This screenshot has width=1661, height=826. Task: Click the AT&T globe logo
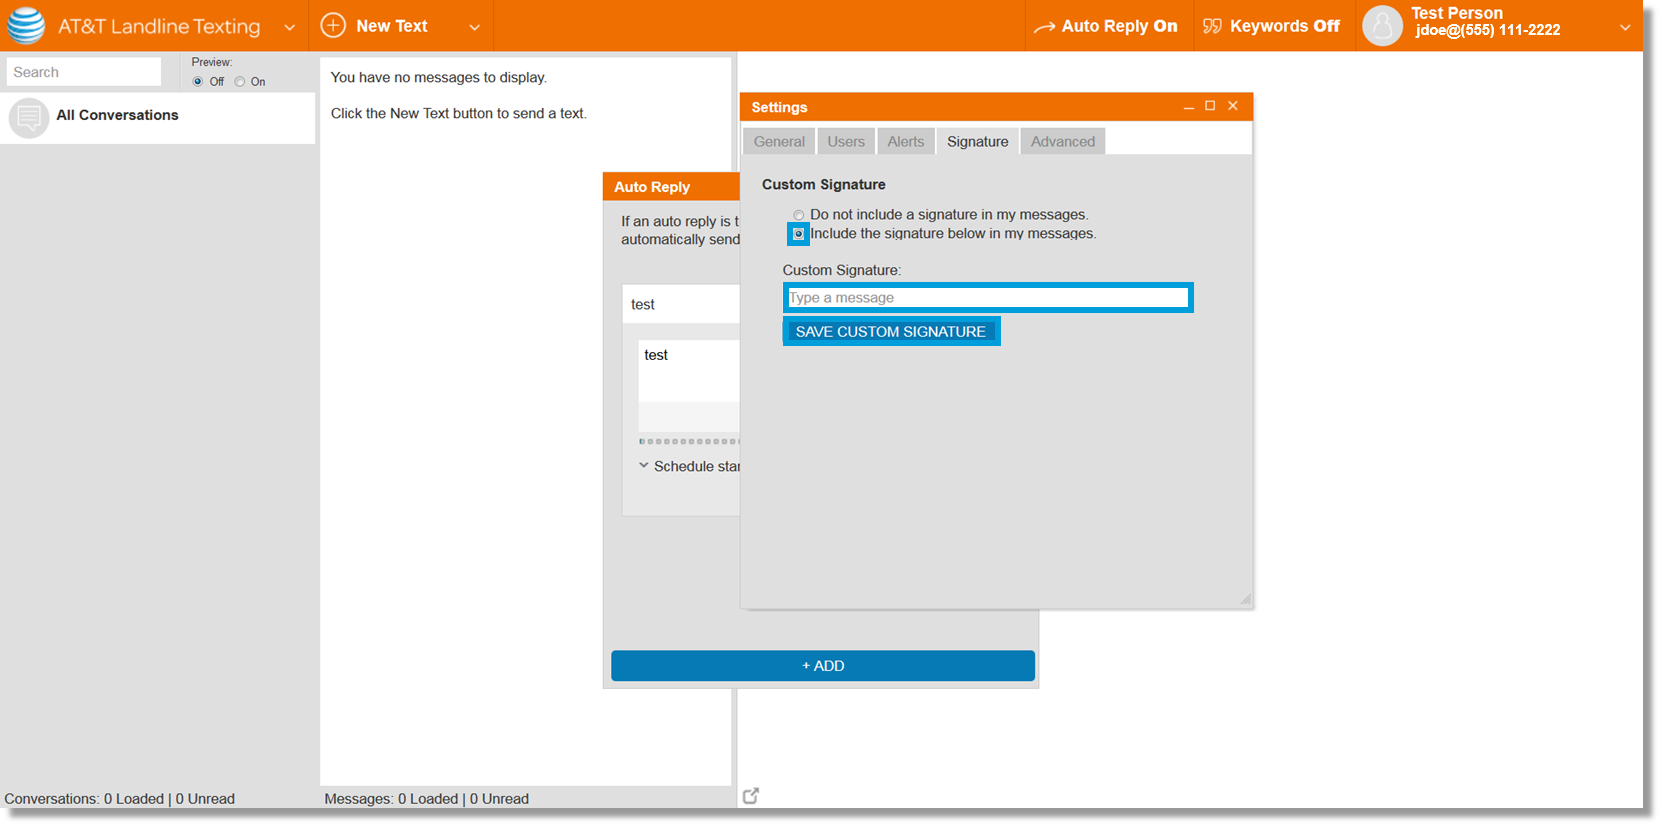pos(26,26)
